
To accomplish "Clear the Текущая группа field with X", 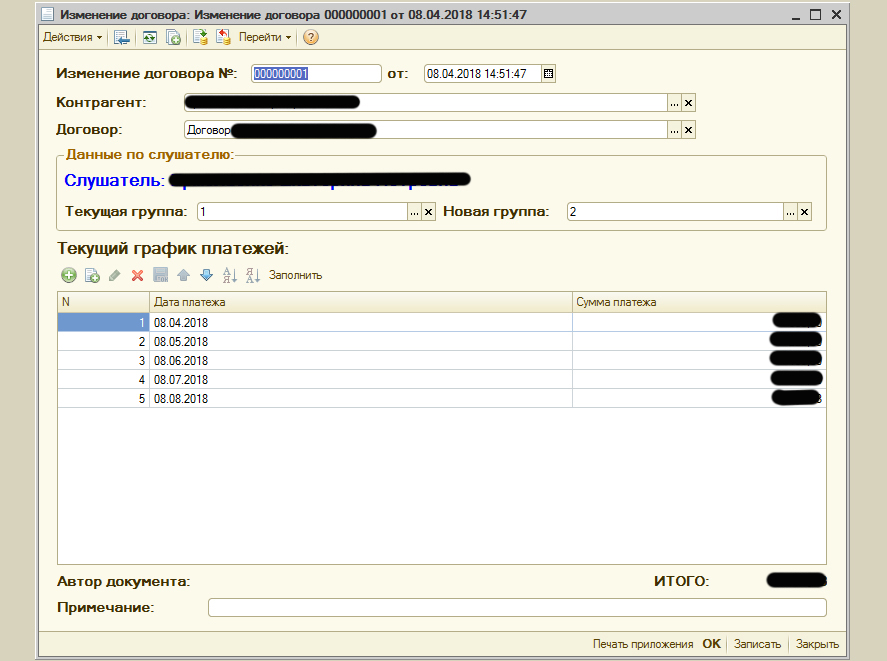I will [x=429, y=211].
